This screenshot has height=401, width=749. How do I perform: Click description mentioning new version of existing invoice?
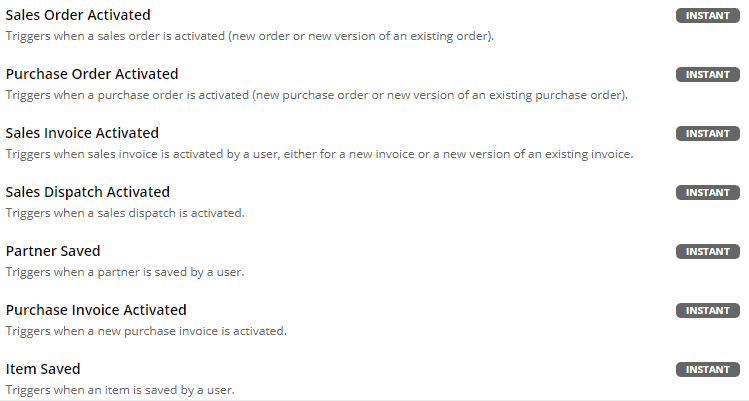pyautogui.click(x=320, y=154)
